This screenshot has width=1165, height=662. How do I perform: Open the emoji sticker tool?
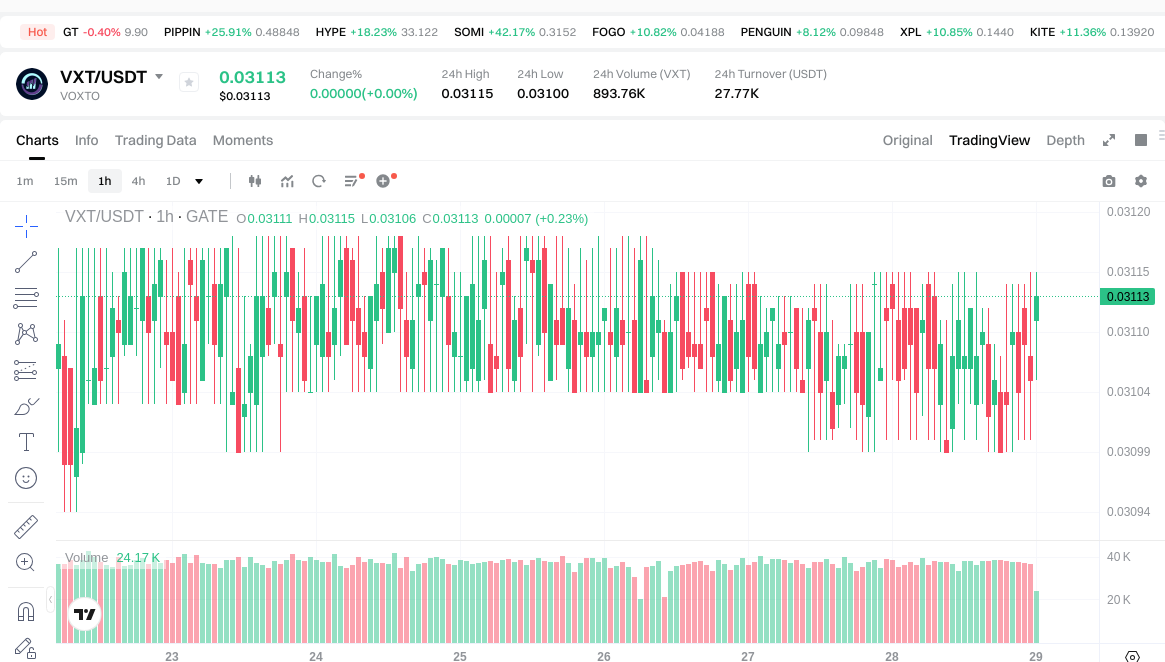(x=26, y=478)
